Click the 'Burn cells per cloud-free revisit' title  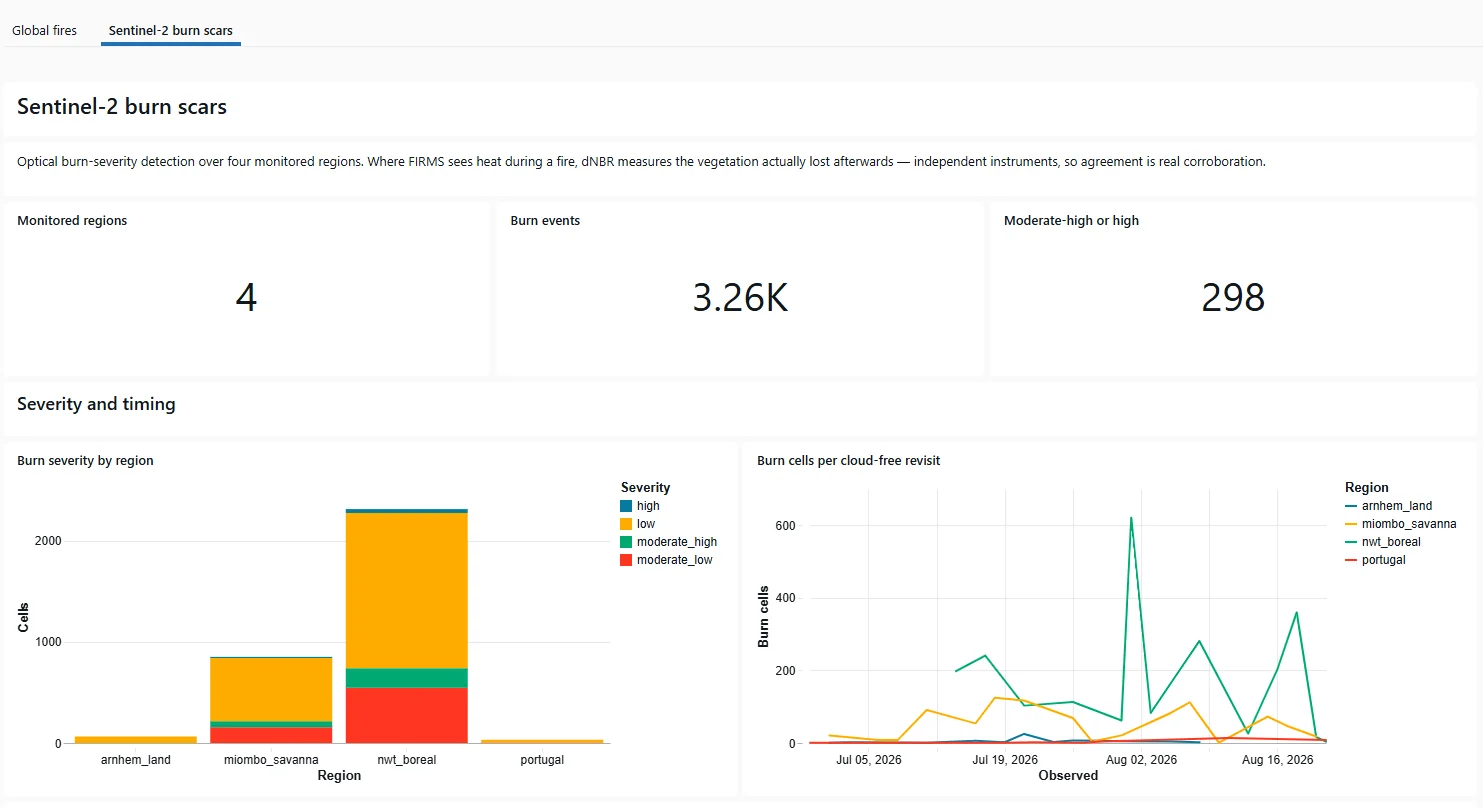pyautogui.click(x=849, y=461)
